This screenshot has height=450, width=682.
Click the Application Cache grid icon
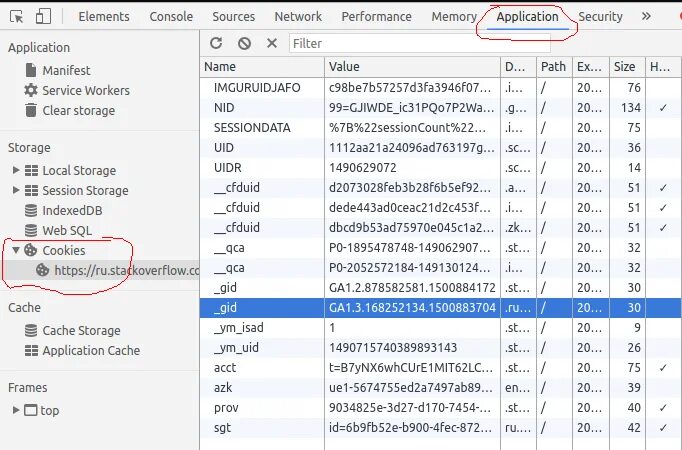31,350
